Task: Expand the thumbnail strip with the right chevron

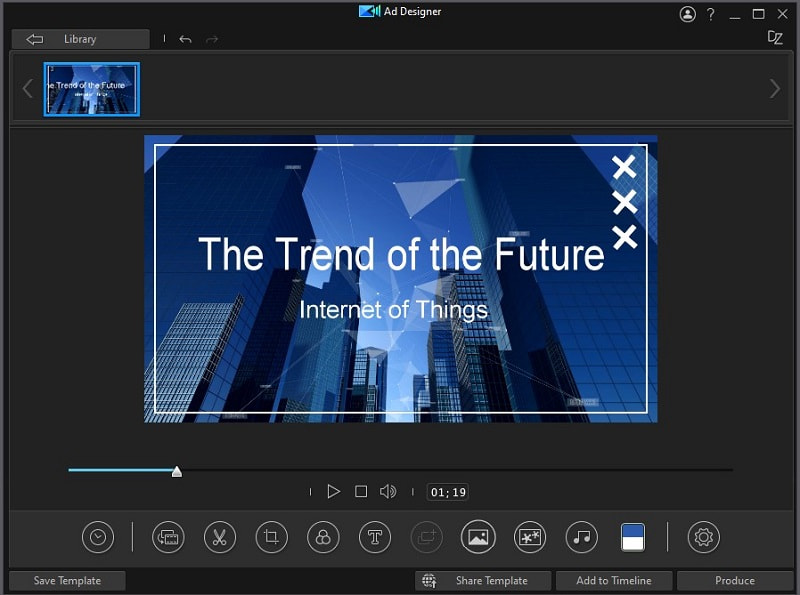Action: coord(774,88)
